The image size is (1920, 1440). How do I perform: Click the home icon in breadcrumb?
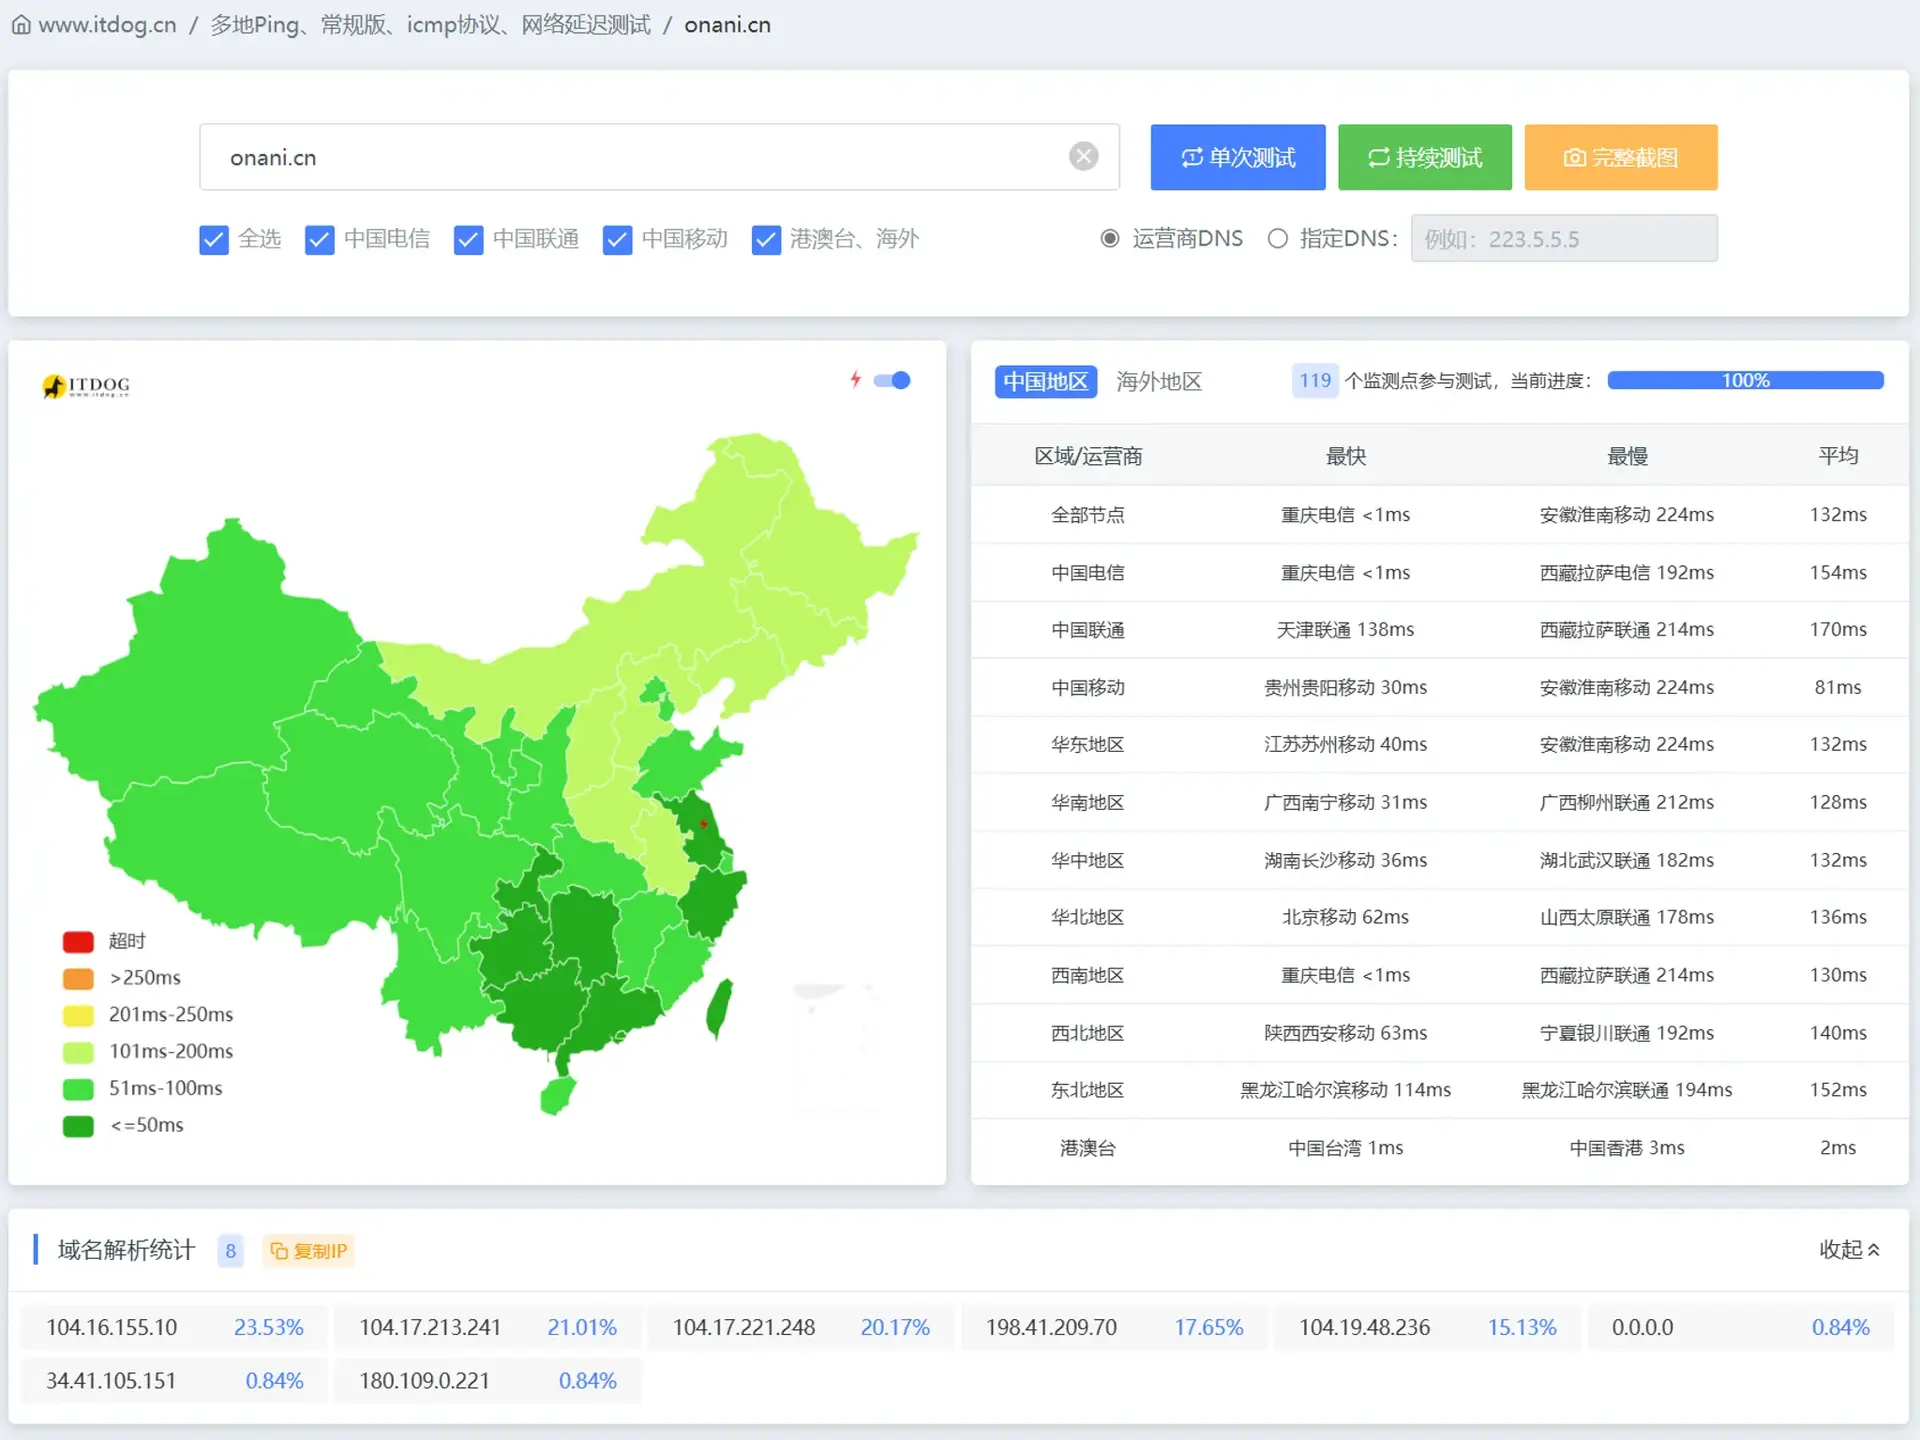point(21,25)
